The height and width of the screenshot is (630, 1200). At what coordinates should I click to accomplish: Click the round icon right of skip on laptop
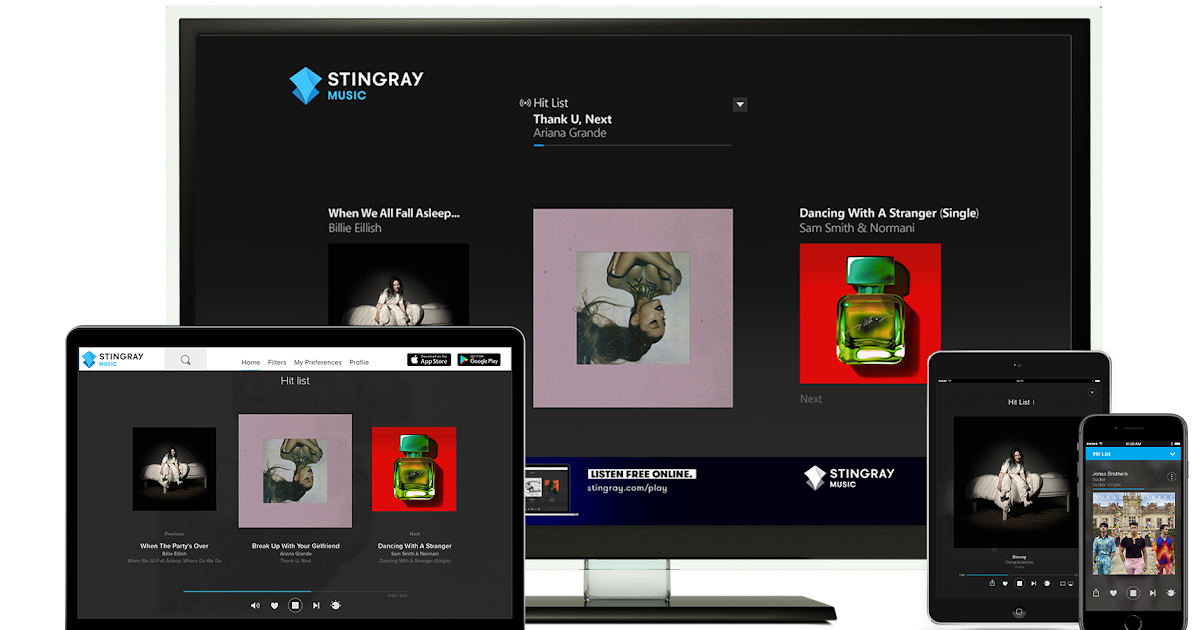tap(336, 605)
